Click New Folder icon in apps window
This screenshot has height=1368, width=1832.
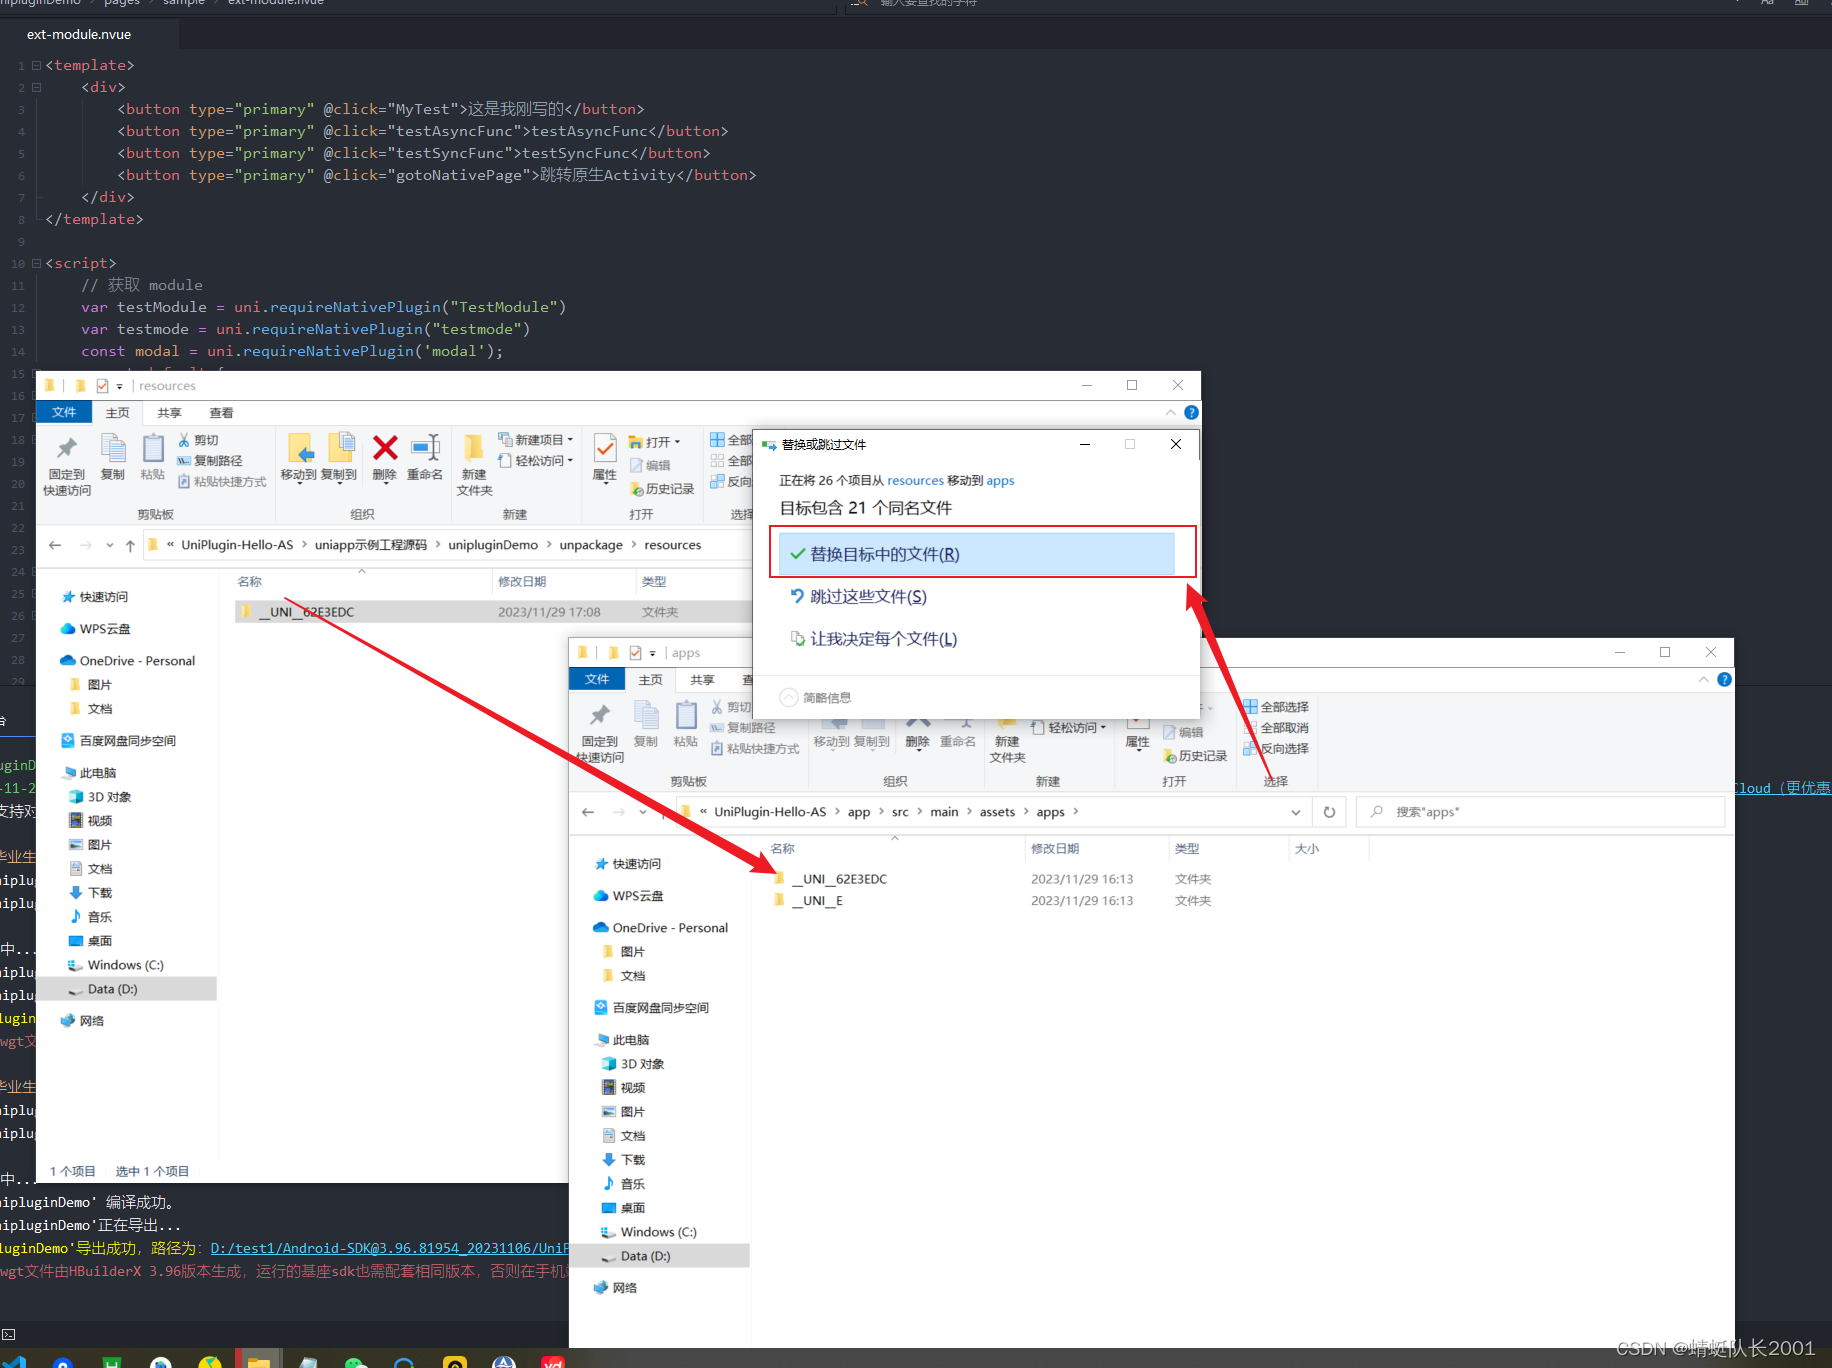coord(1007,740)
